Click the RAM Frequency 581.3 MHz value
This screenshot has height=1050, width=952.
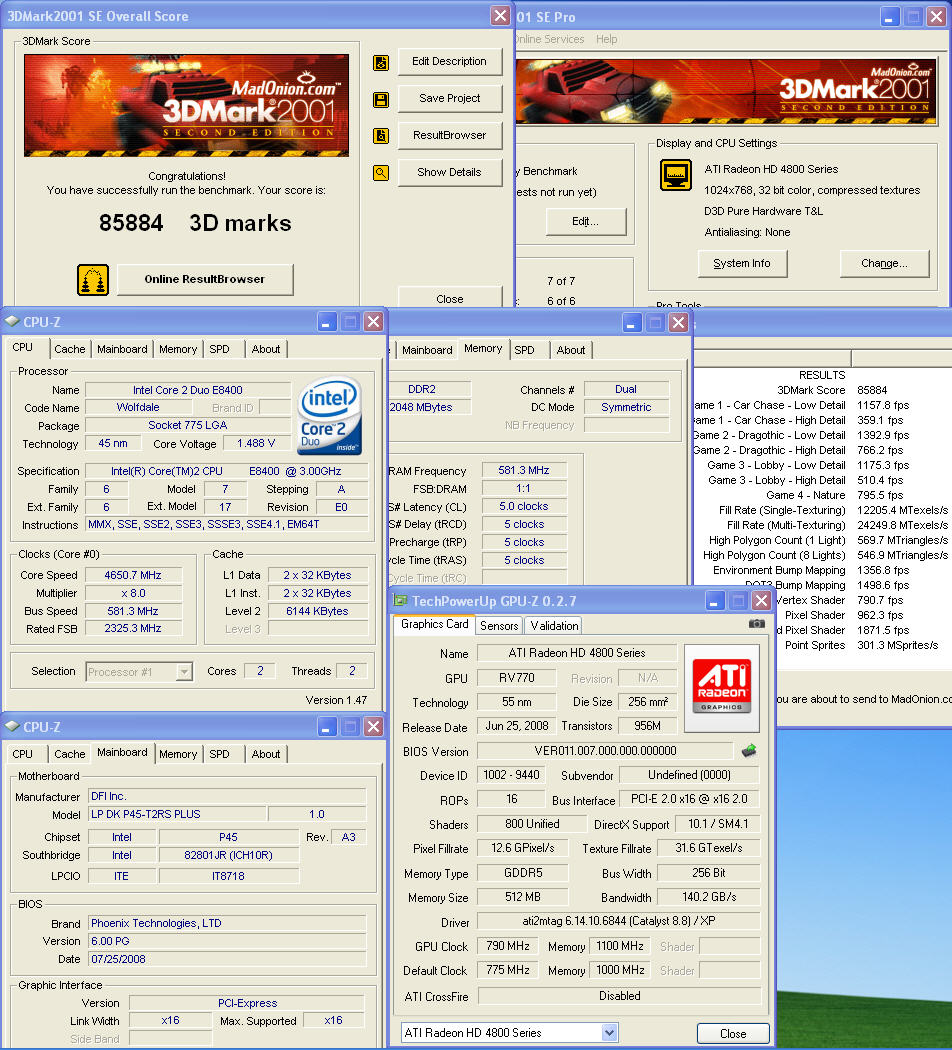point(524,470)
